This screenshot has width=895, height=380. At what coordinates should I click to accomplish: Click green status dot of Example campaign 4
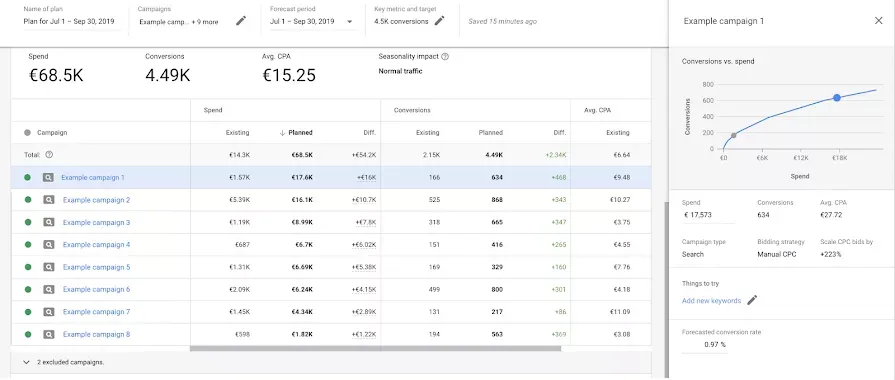[27, 245]
